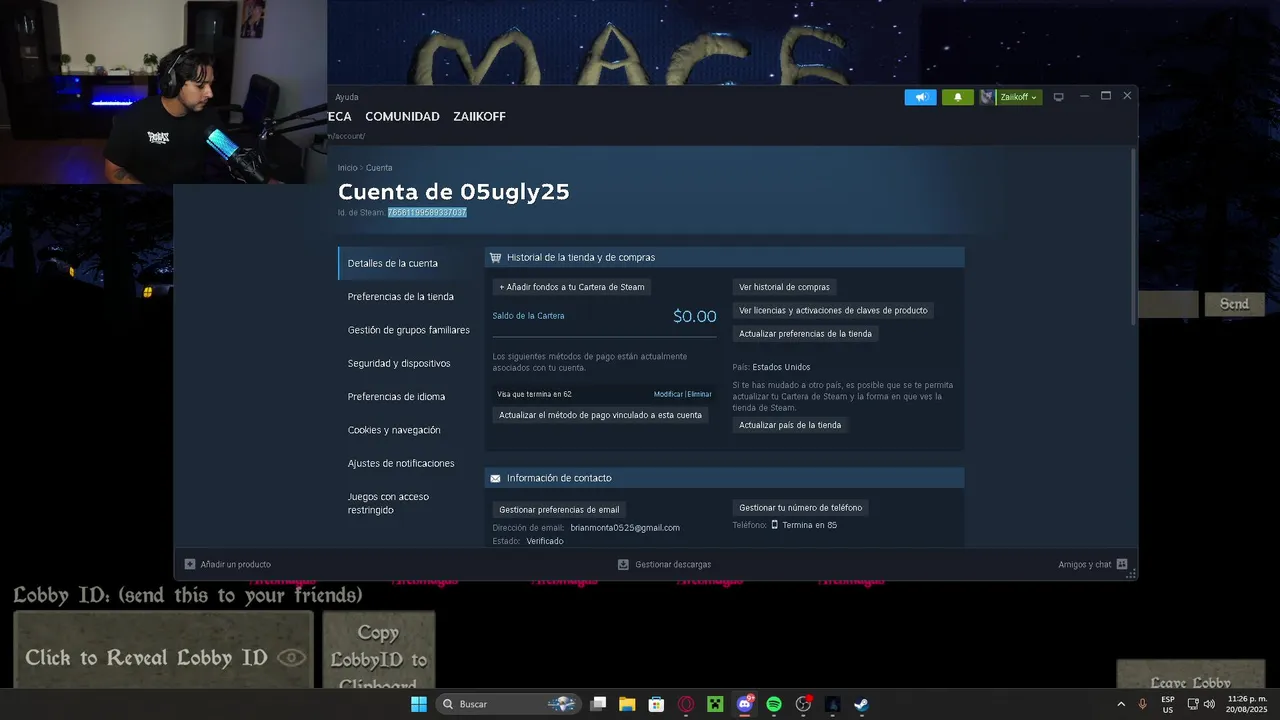Image resolution: width=1280 pixels, height=720 pixels.
Task: Click Actualizar país de la tienda
Action: (x=790, y=425)
